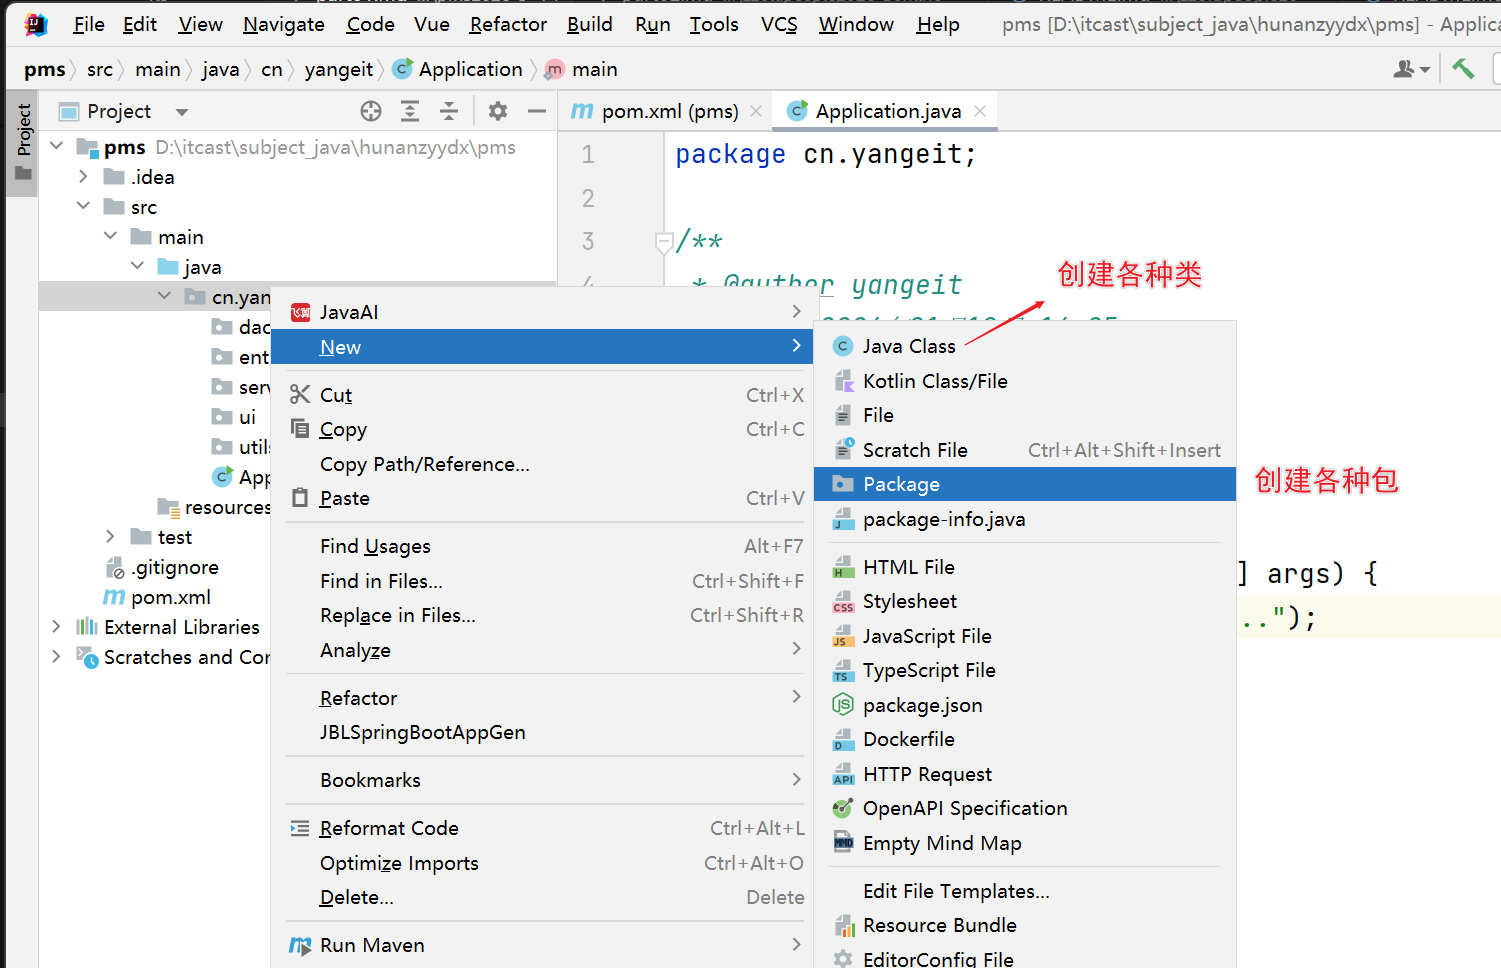Close the pom.xml (pms) editor tab
The height and width of the screenshot is (968, 1501).
pos(756,111)
